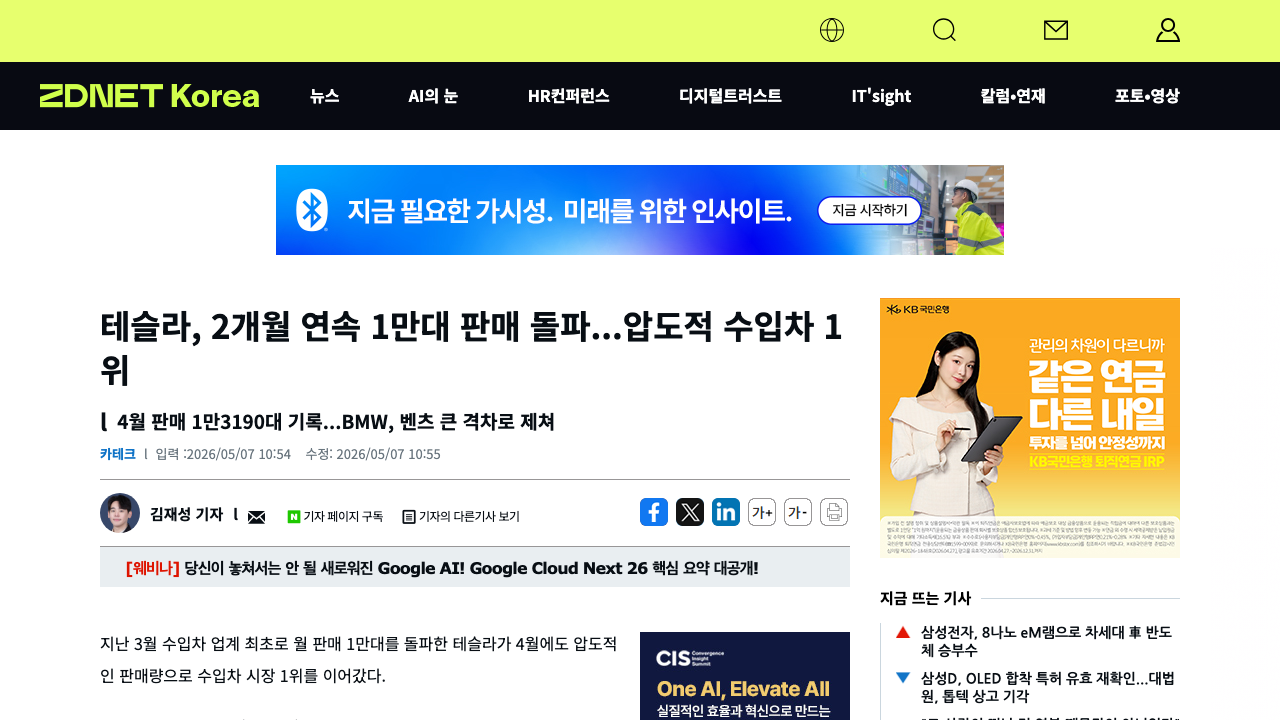The width and height of the screenshot is (1280, 720).
Task: Open the HR컨퍼런스 menu
Action: point(568,96)
